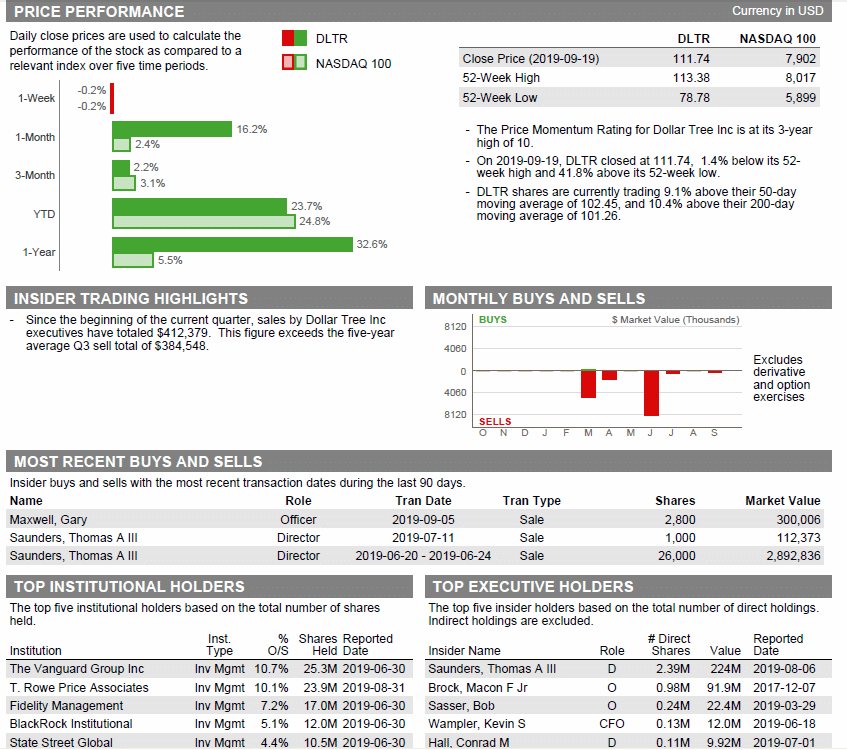
Task: Click the '% O/S' column header
Action: 279,645
